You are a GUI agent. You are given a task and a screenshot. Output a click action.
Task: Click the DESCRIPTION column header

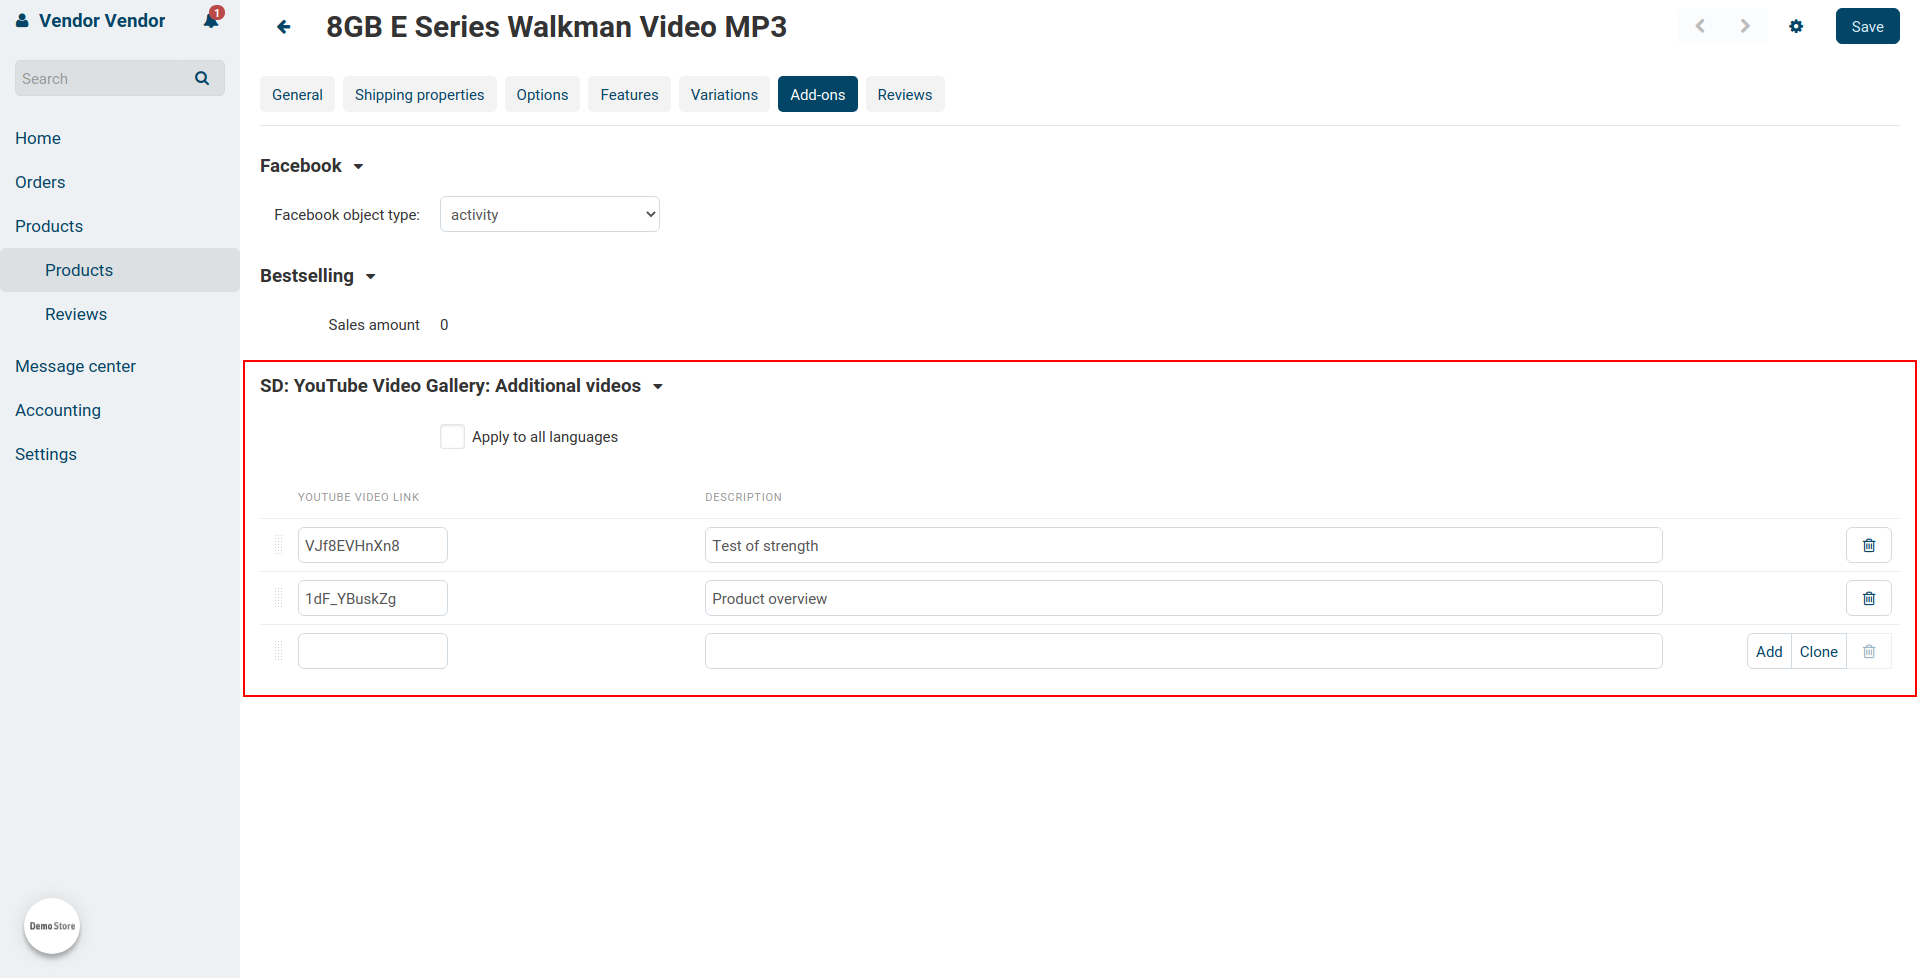pyautogui.click(x=743, y=497)
